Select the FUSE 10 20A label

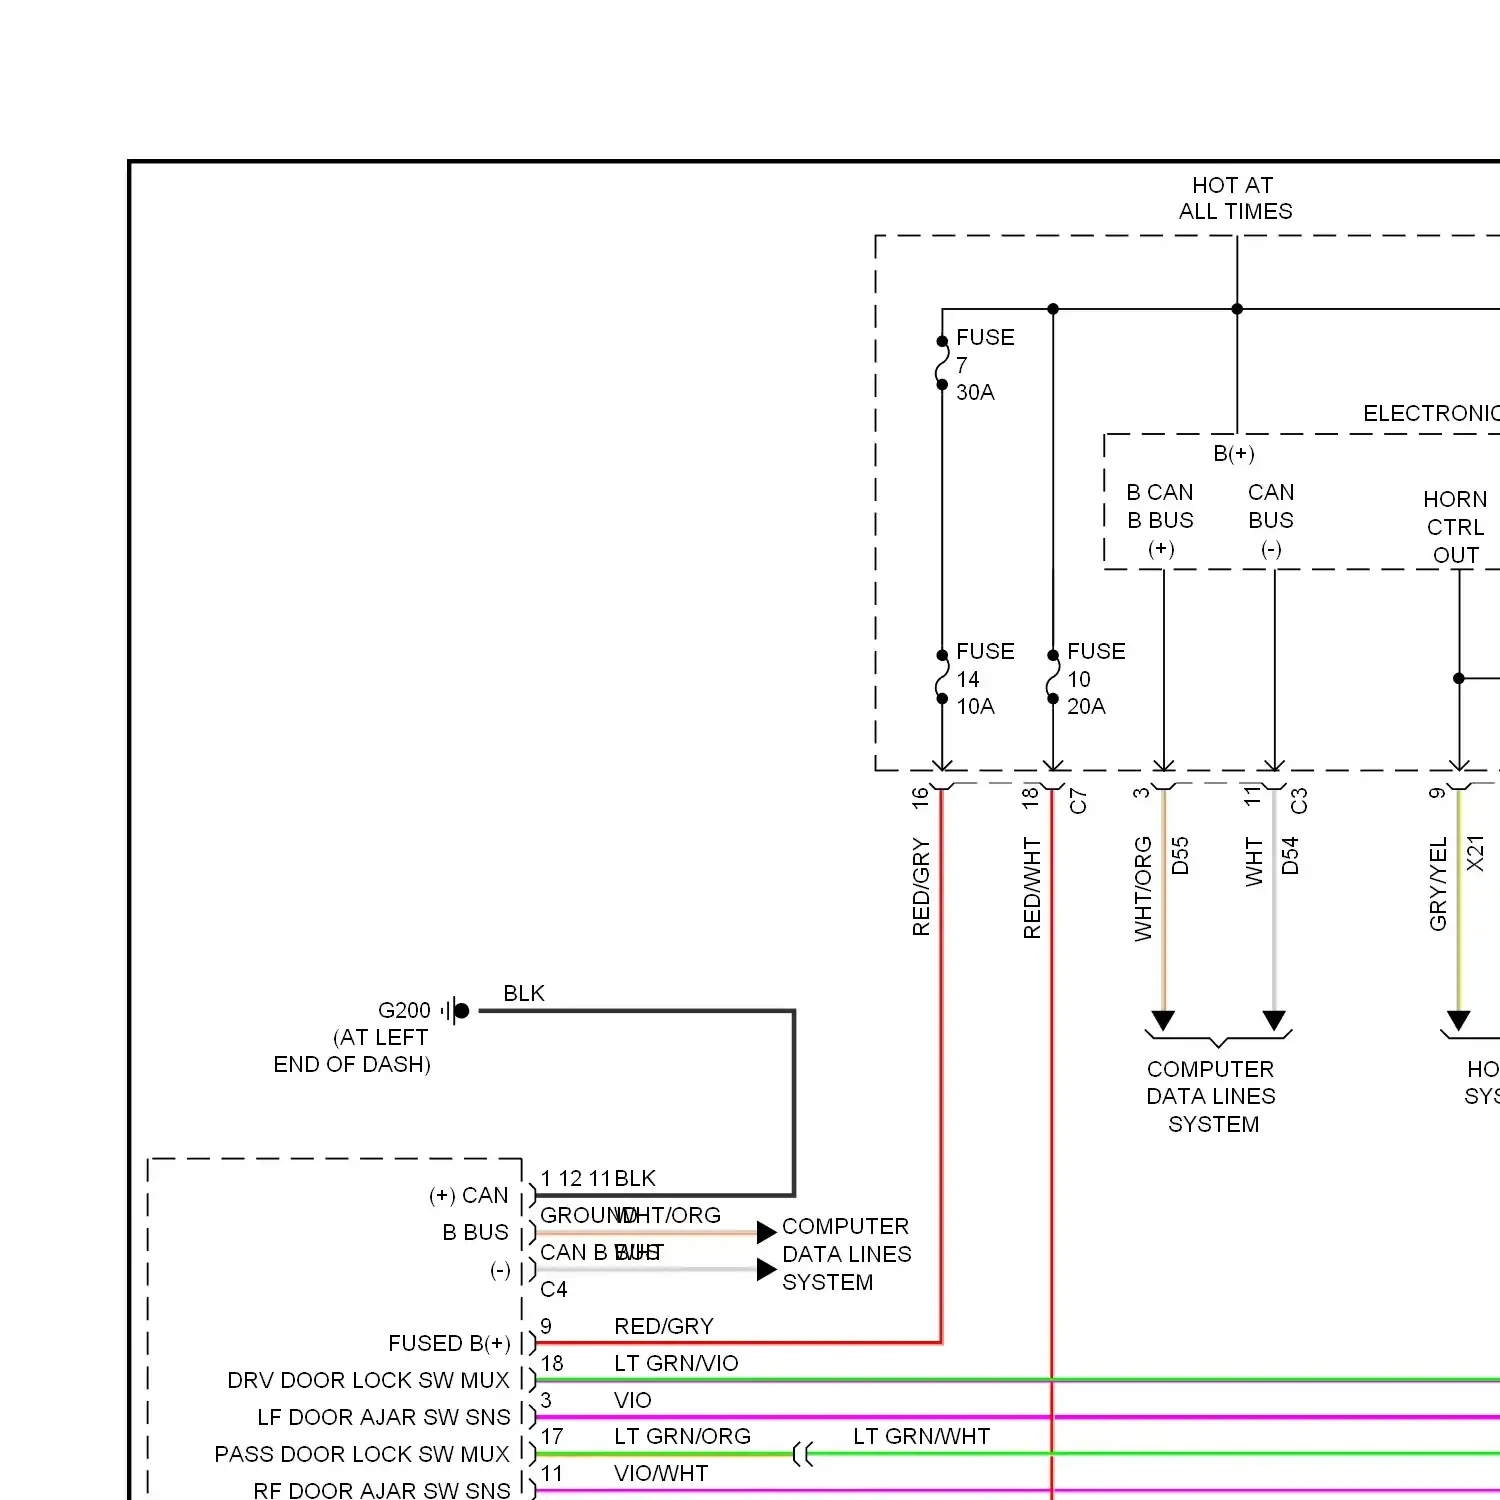1095,679
